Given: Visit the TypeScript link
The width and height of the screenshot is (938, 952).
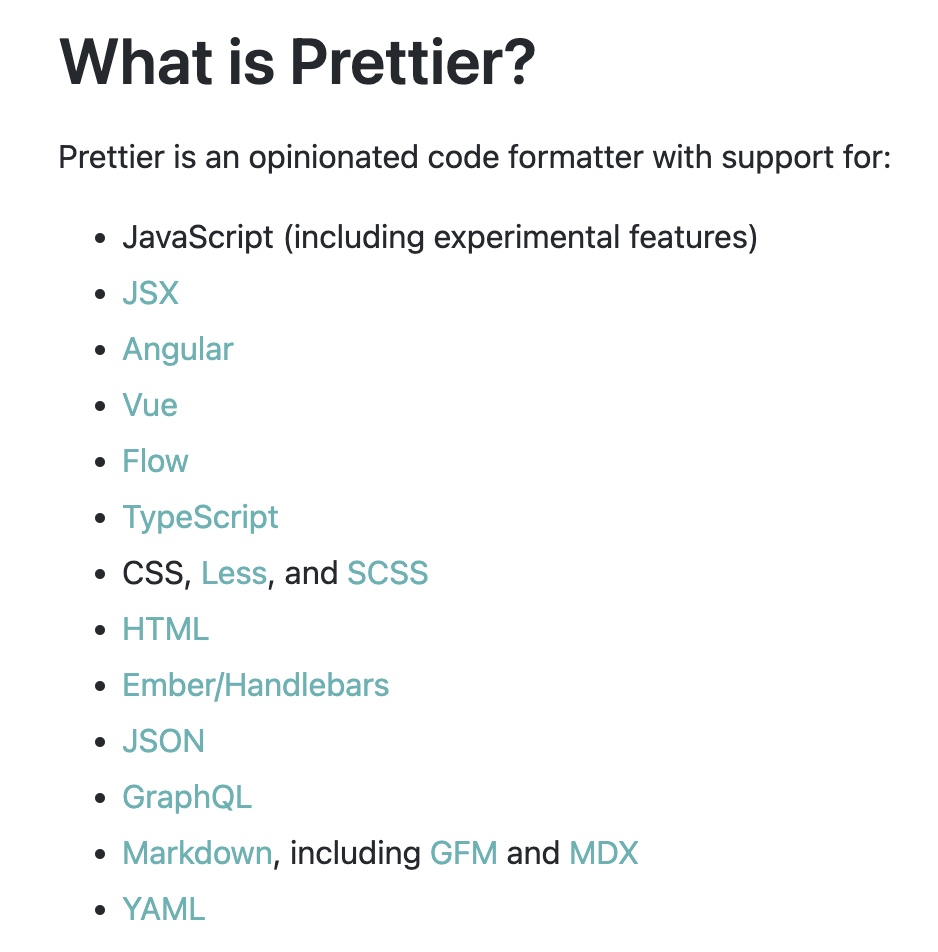Looking at the screenshot, I should [200, 518].
